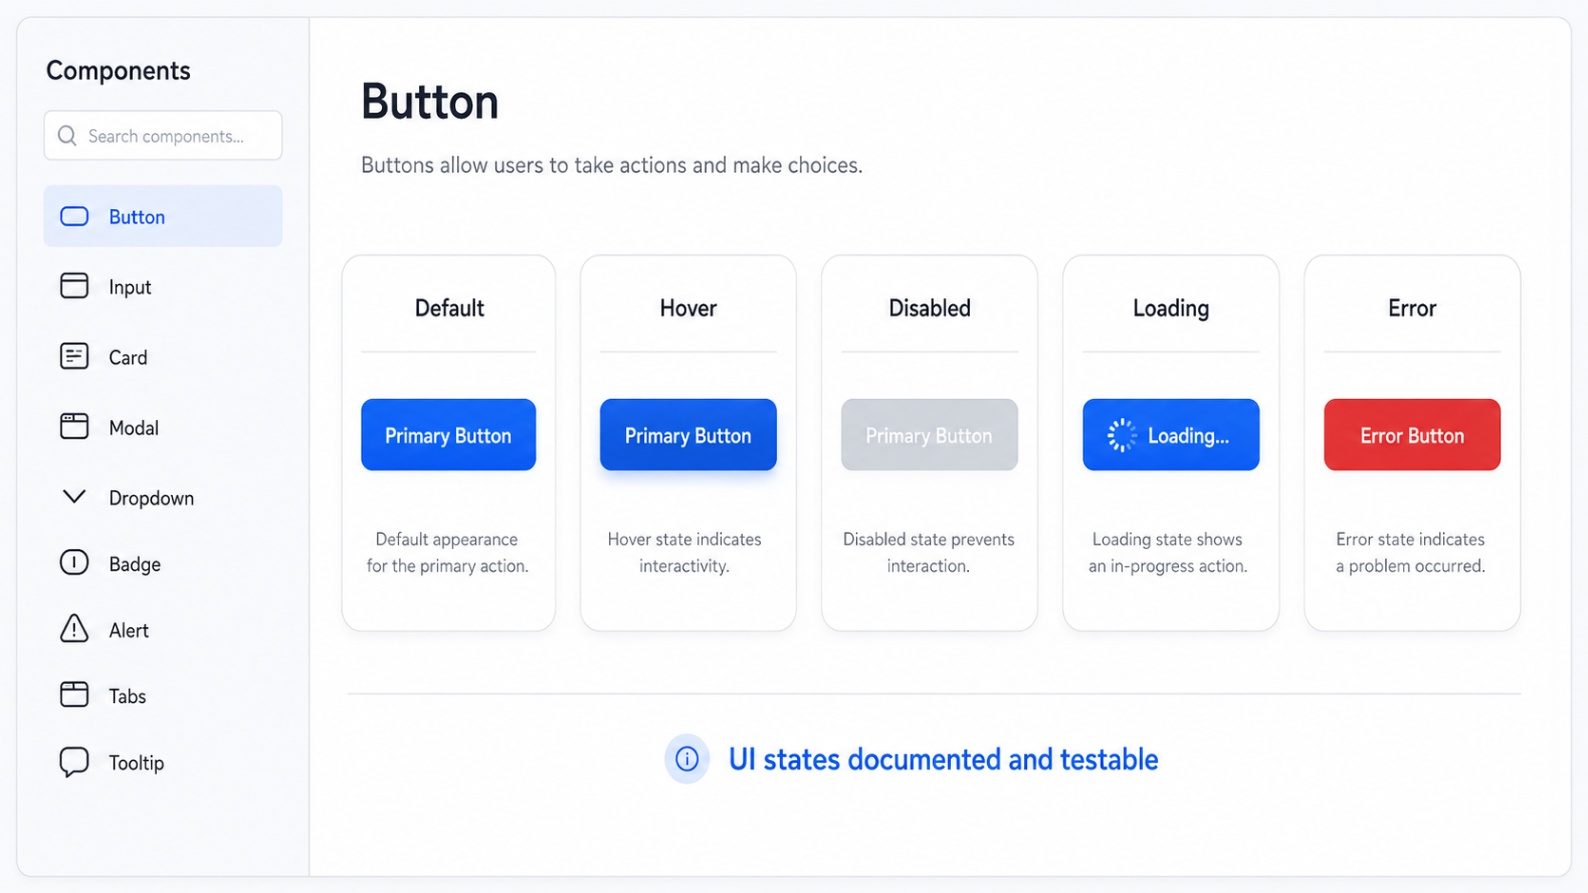Click the Input component icon
1588x893 pixels.
point(74,286)
